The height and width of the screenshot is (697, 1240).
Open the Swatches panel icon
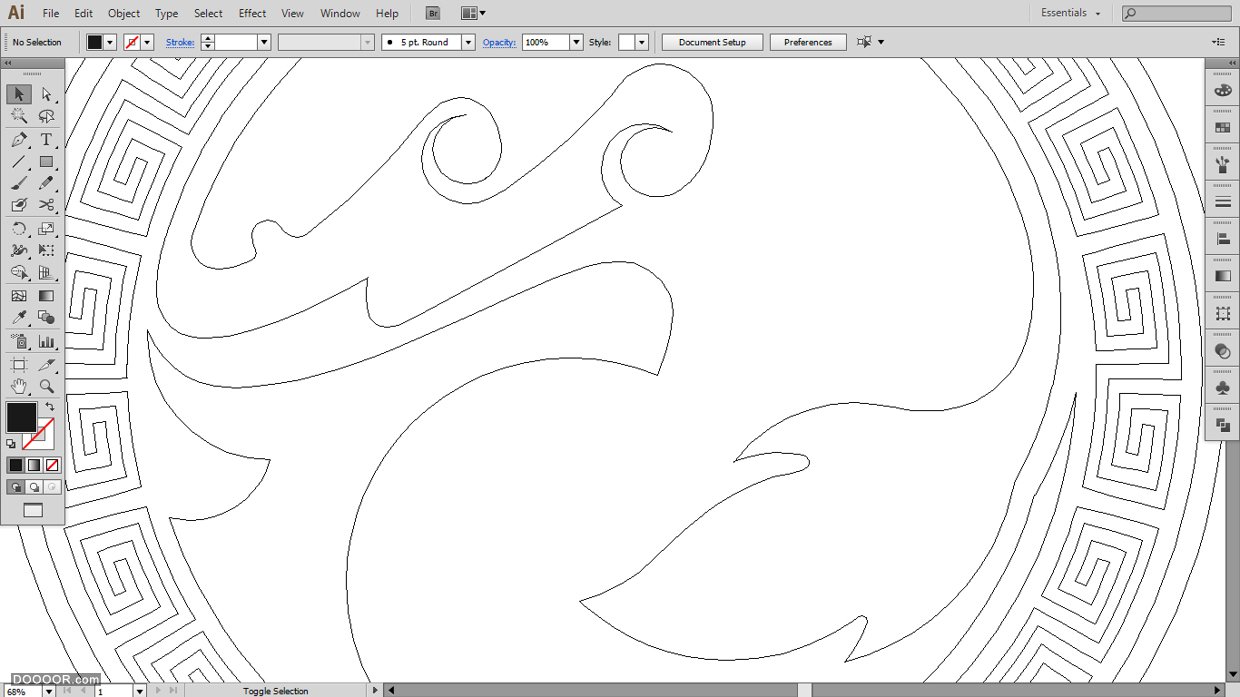tap(1222, 127)
